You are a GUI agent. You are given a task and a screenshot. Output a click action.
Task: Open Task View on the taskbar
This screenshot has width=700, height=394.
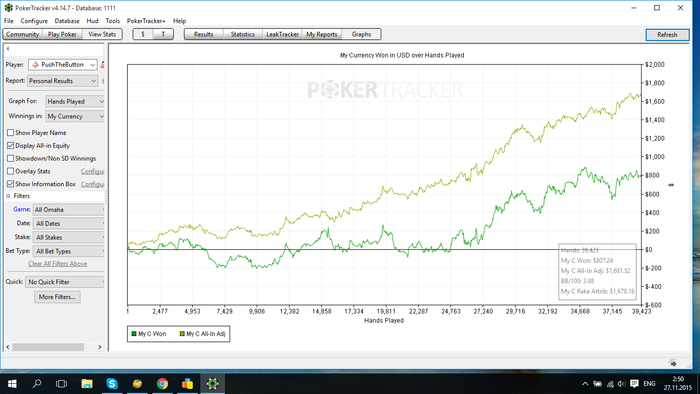tap(62, 384)
